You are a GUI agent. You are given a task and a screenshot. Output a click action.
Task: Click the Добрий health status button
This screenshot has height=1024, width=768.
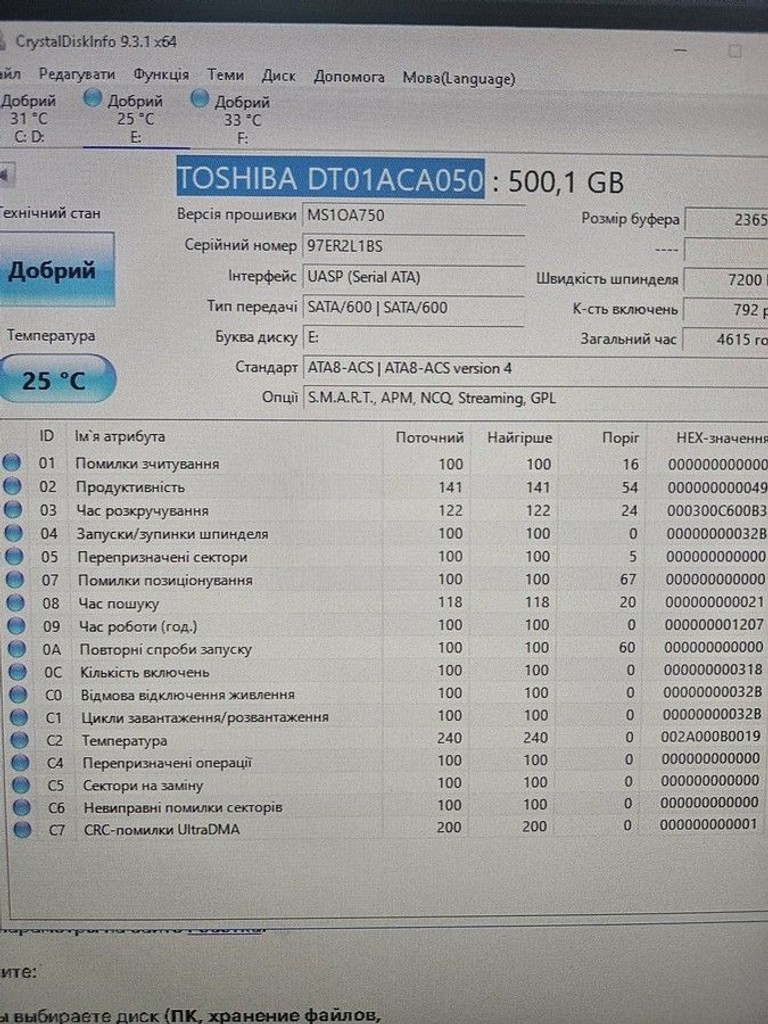[x=56, y=270]
